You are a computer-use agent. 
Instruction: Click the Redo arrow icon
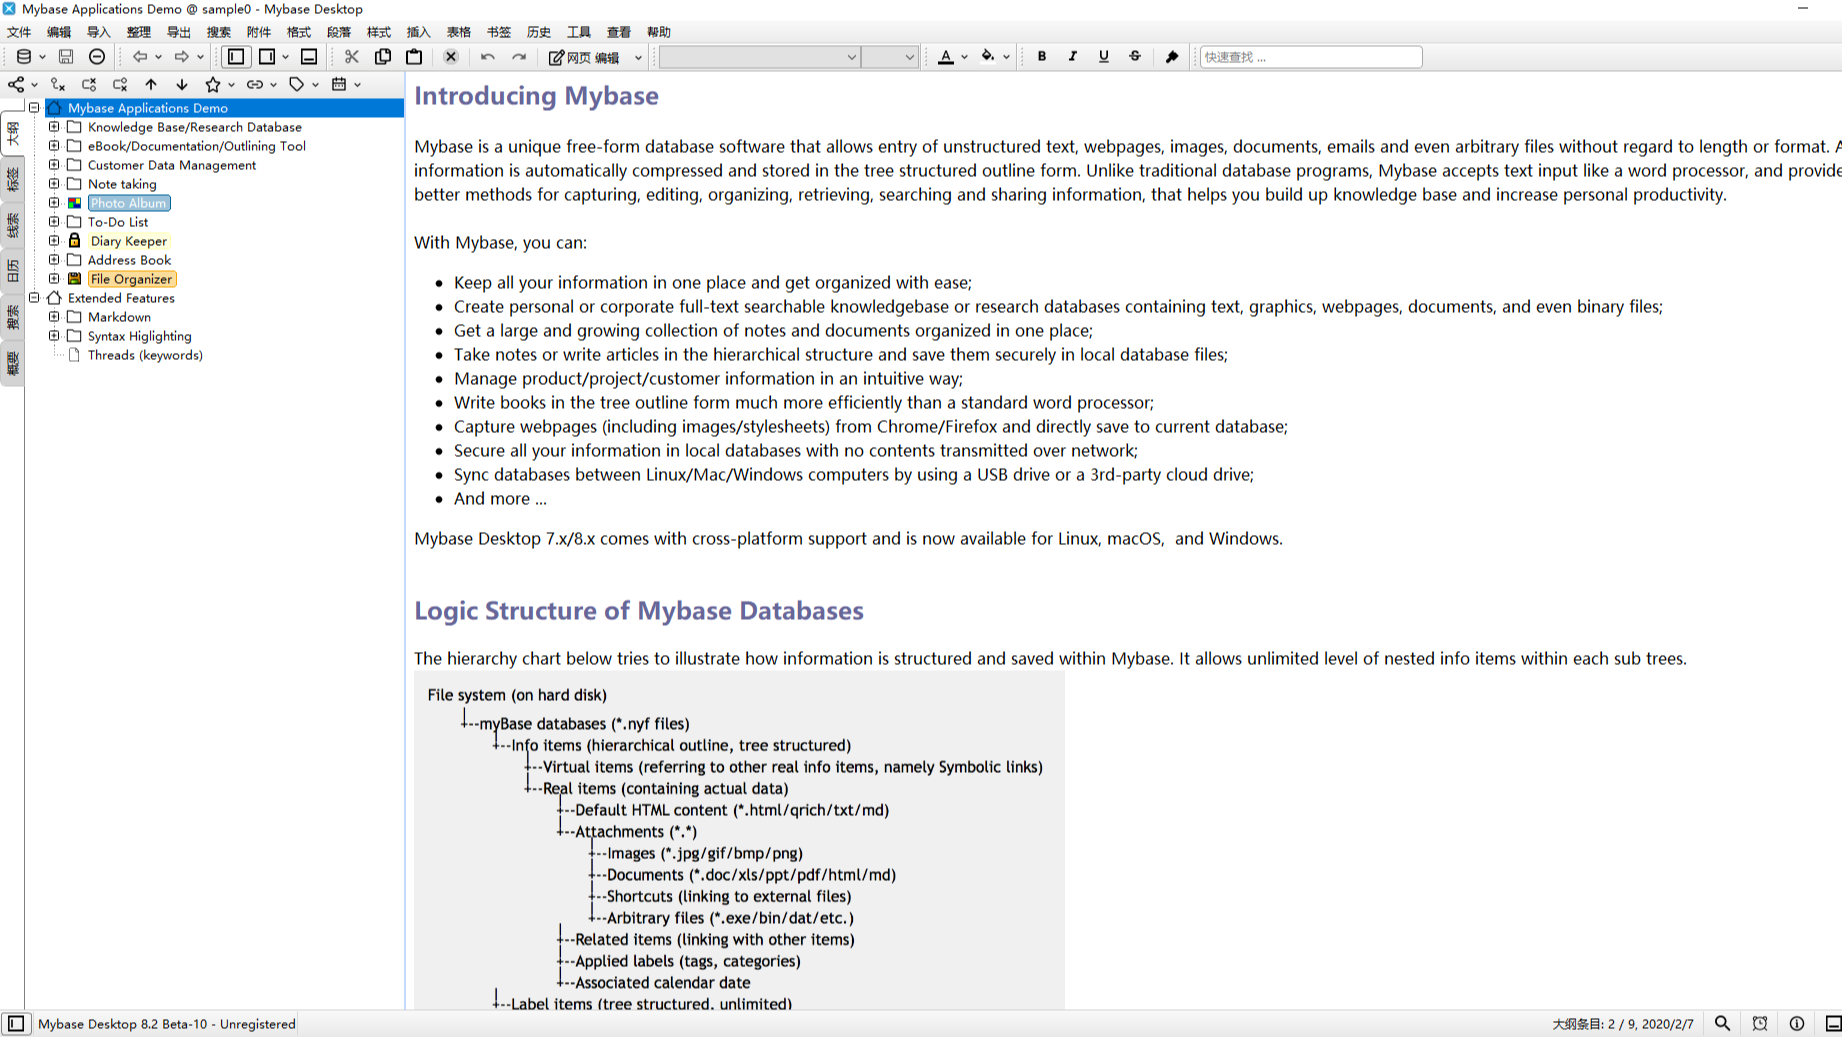(x=519, y=57)
